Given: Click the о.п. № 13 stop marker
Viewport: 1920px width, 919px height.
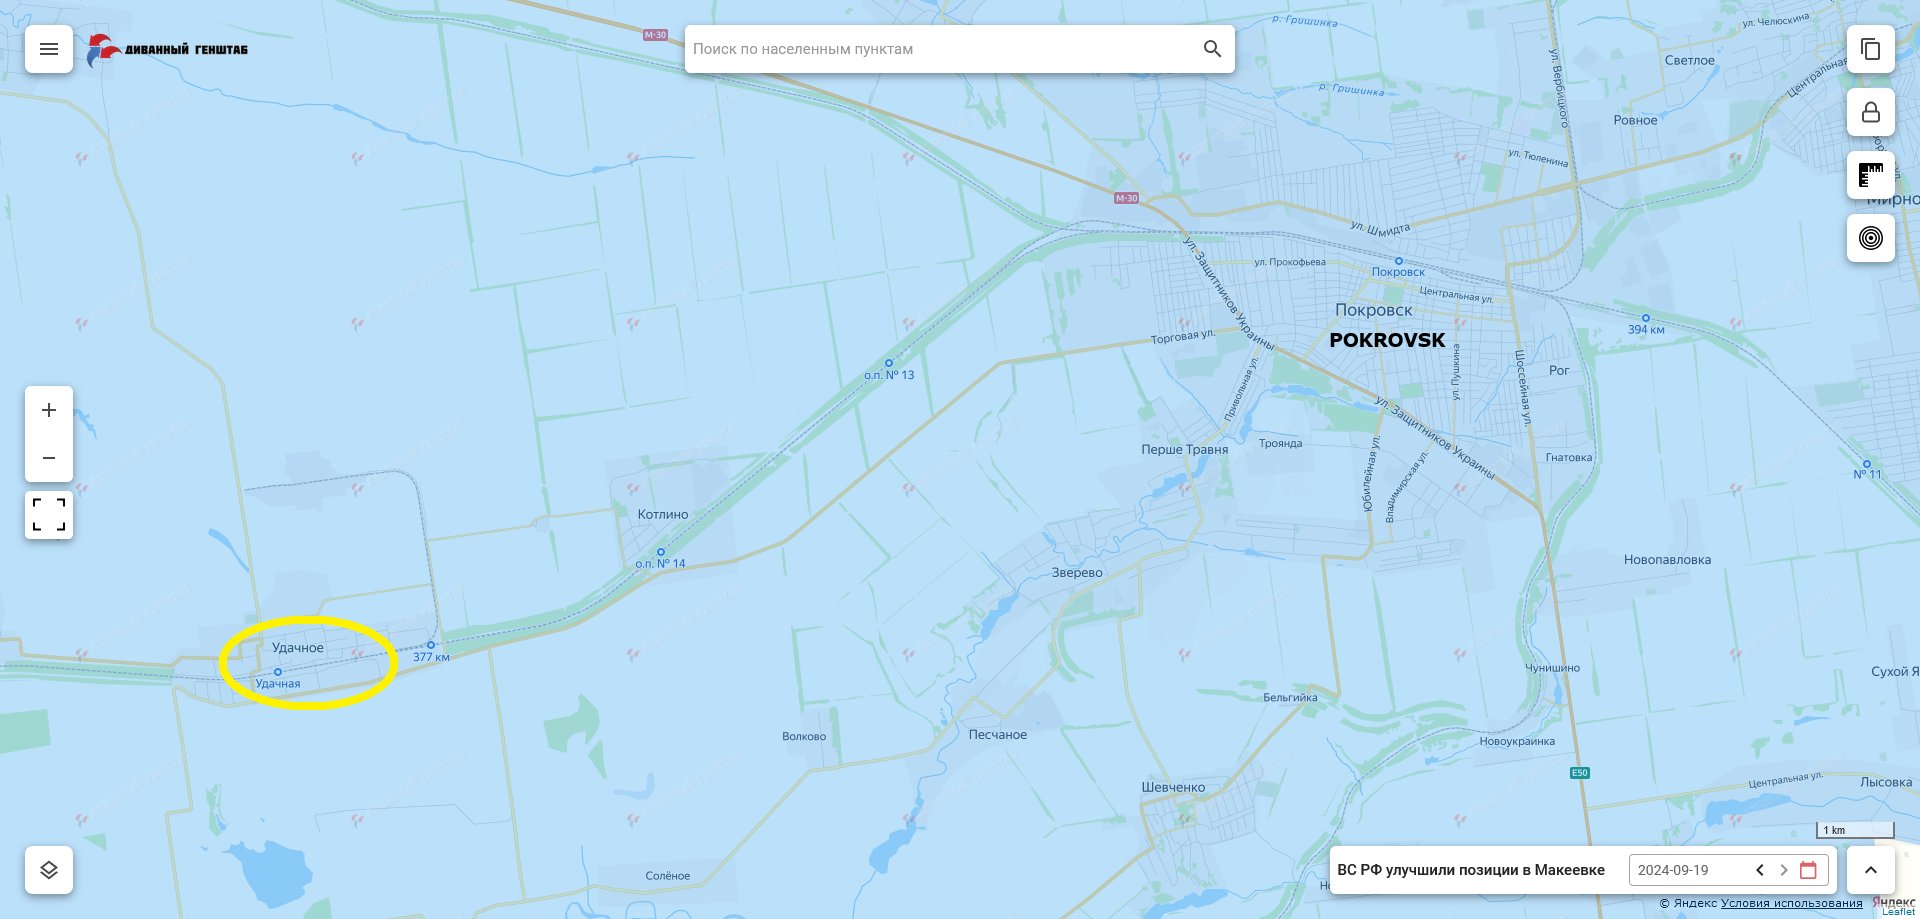Looking at the screenshot, I should [888, 363].
